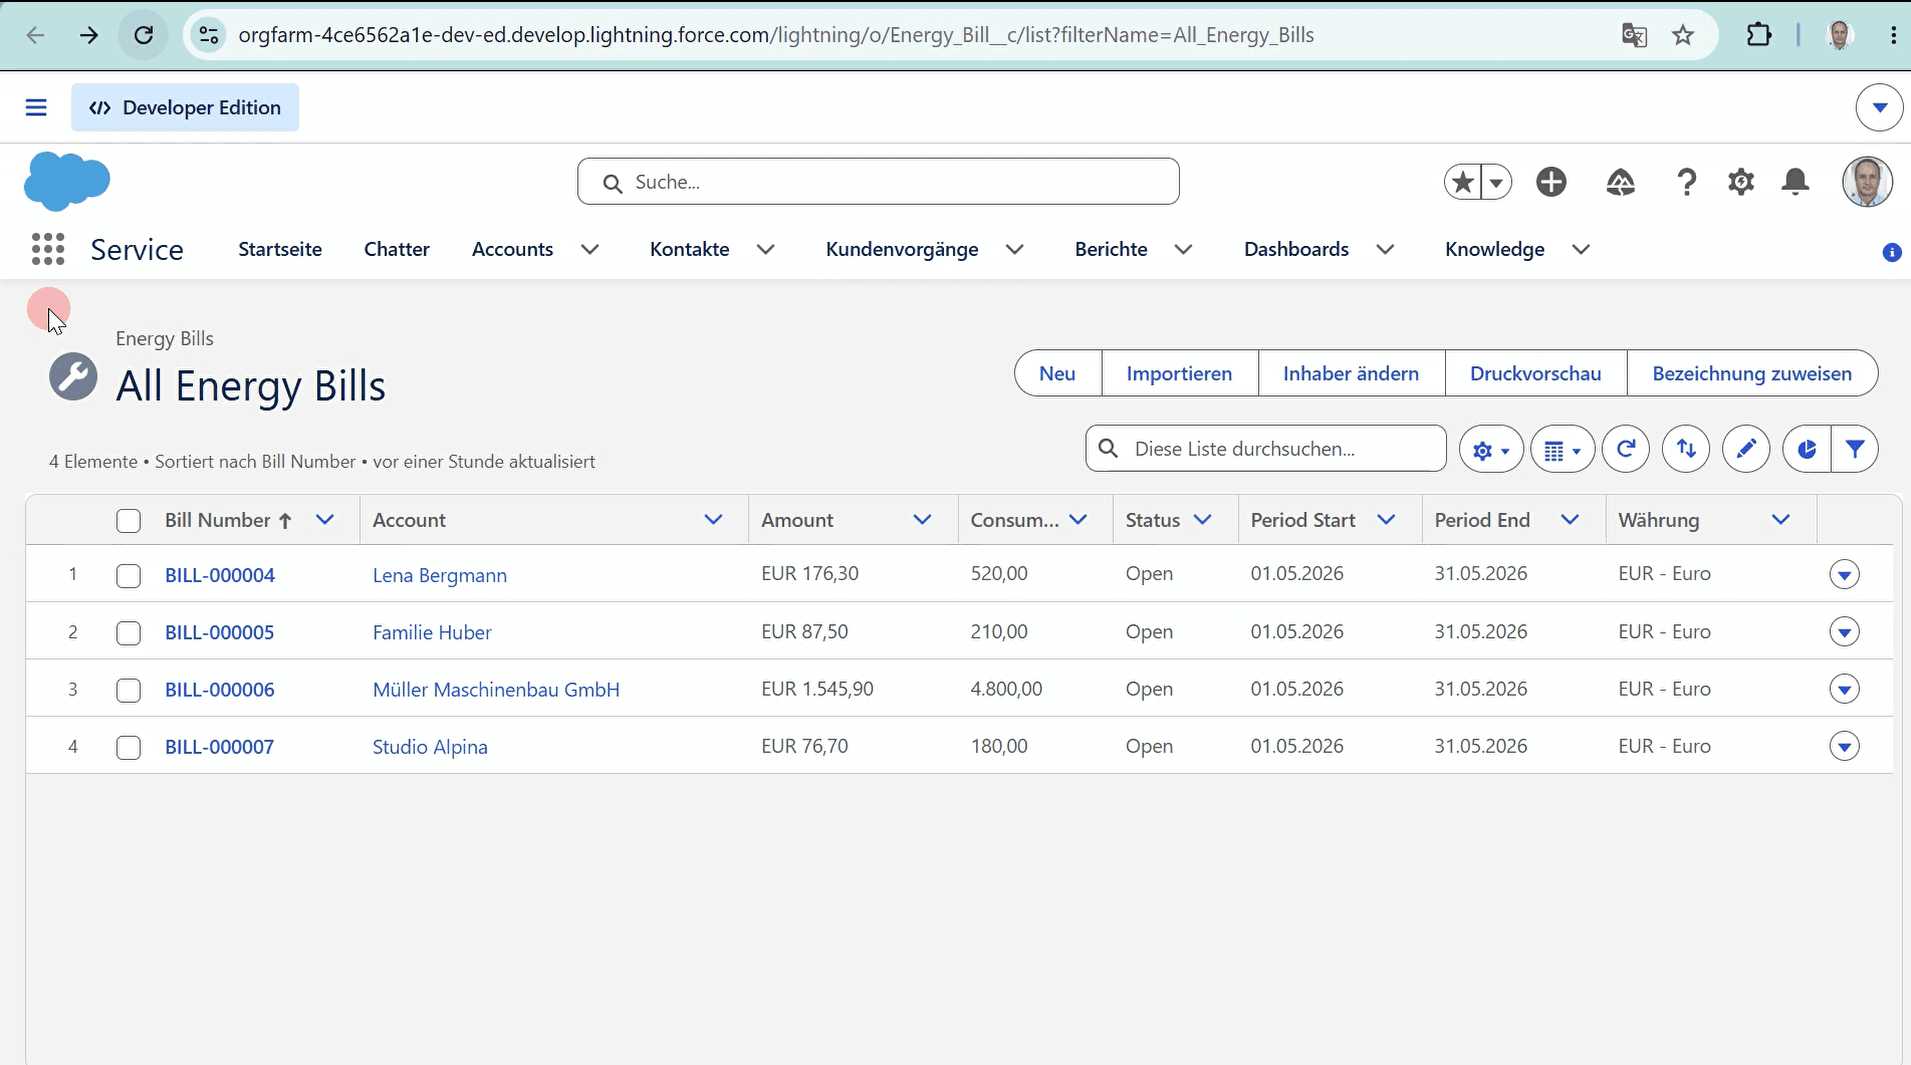The height and width of the screenshot is (1065, 1911).
Task: Open the help question mark icon
Action: (x=1686, y=182)
